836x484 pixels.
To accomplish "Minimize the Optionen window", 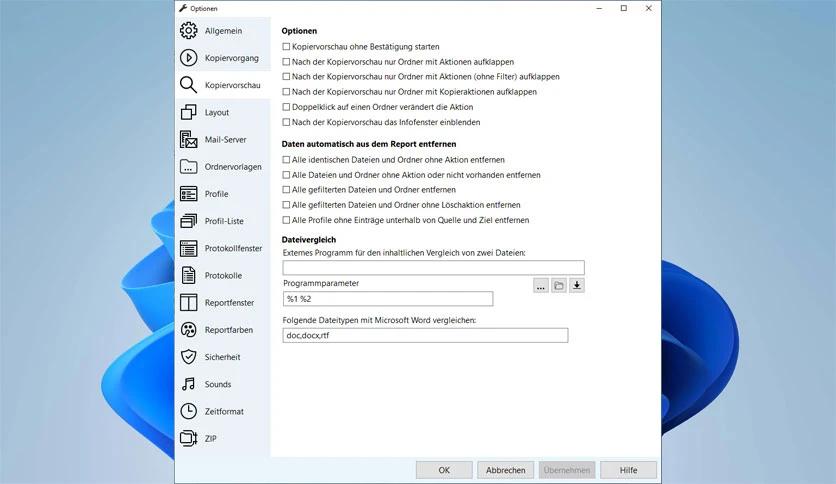I will [599, 8].
